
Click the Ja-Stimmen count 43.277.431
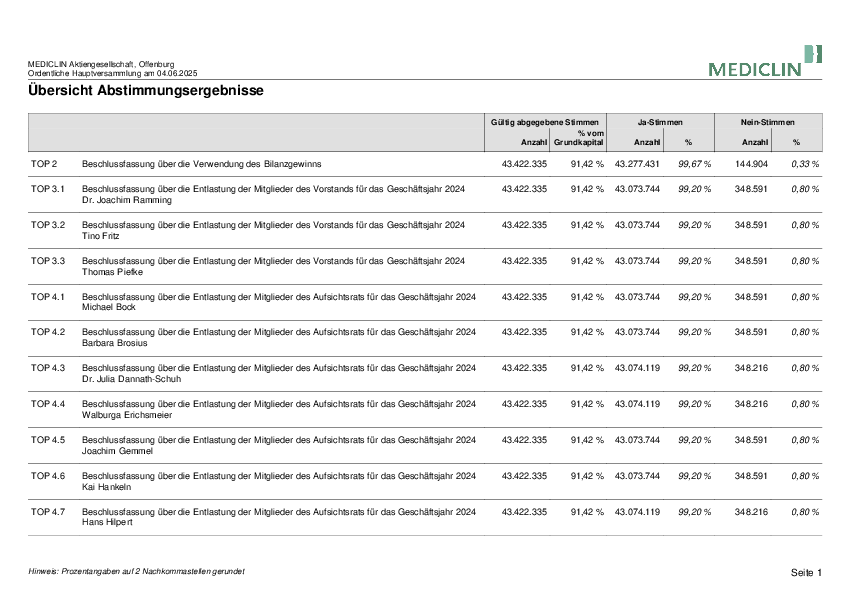(x=637, y=164)
